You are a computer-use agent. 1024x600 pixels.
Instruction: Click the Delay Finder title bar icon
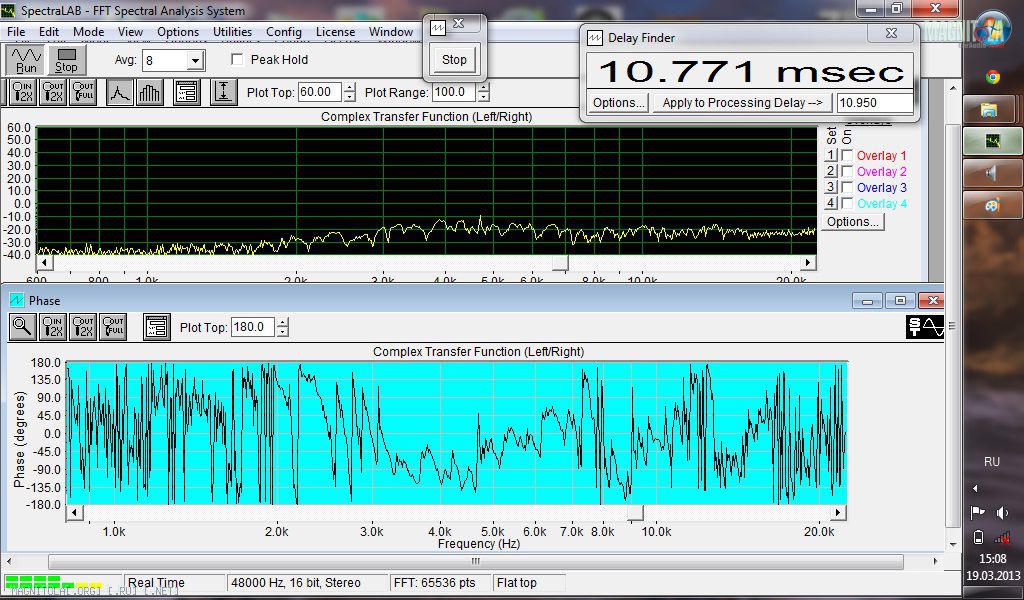point(594,38)
